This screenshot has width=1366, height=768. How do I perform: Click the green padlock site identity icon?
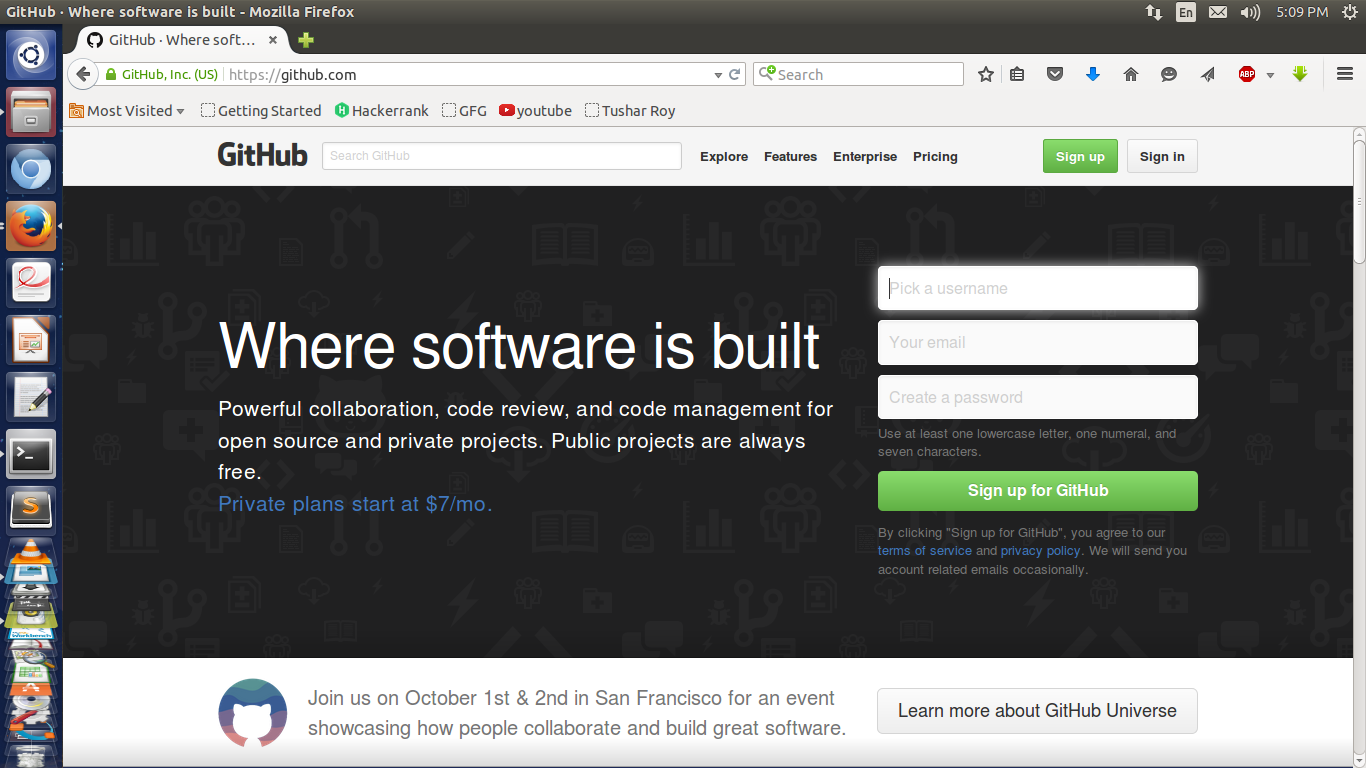pos(111,74)
